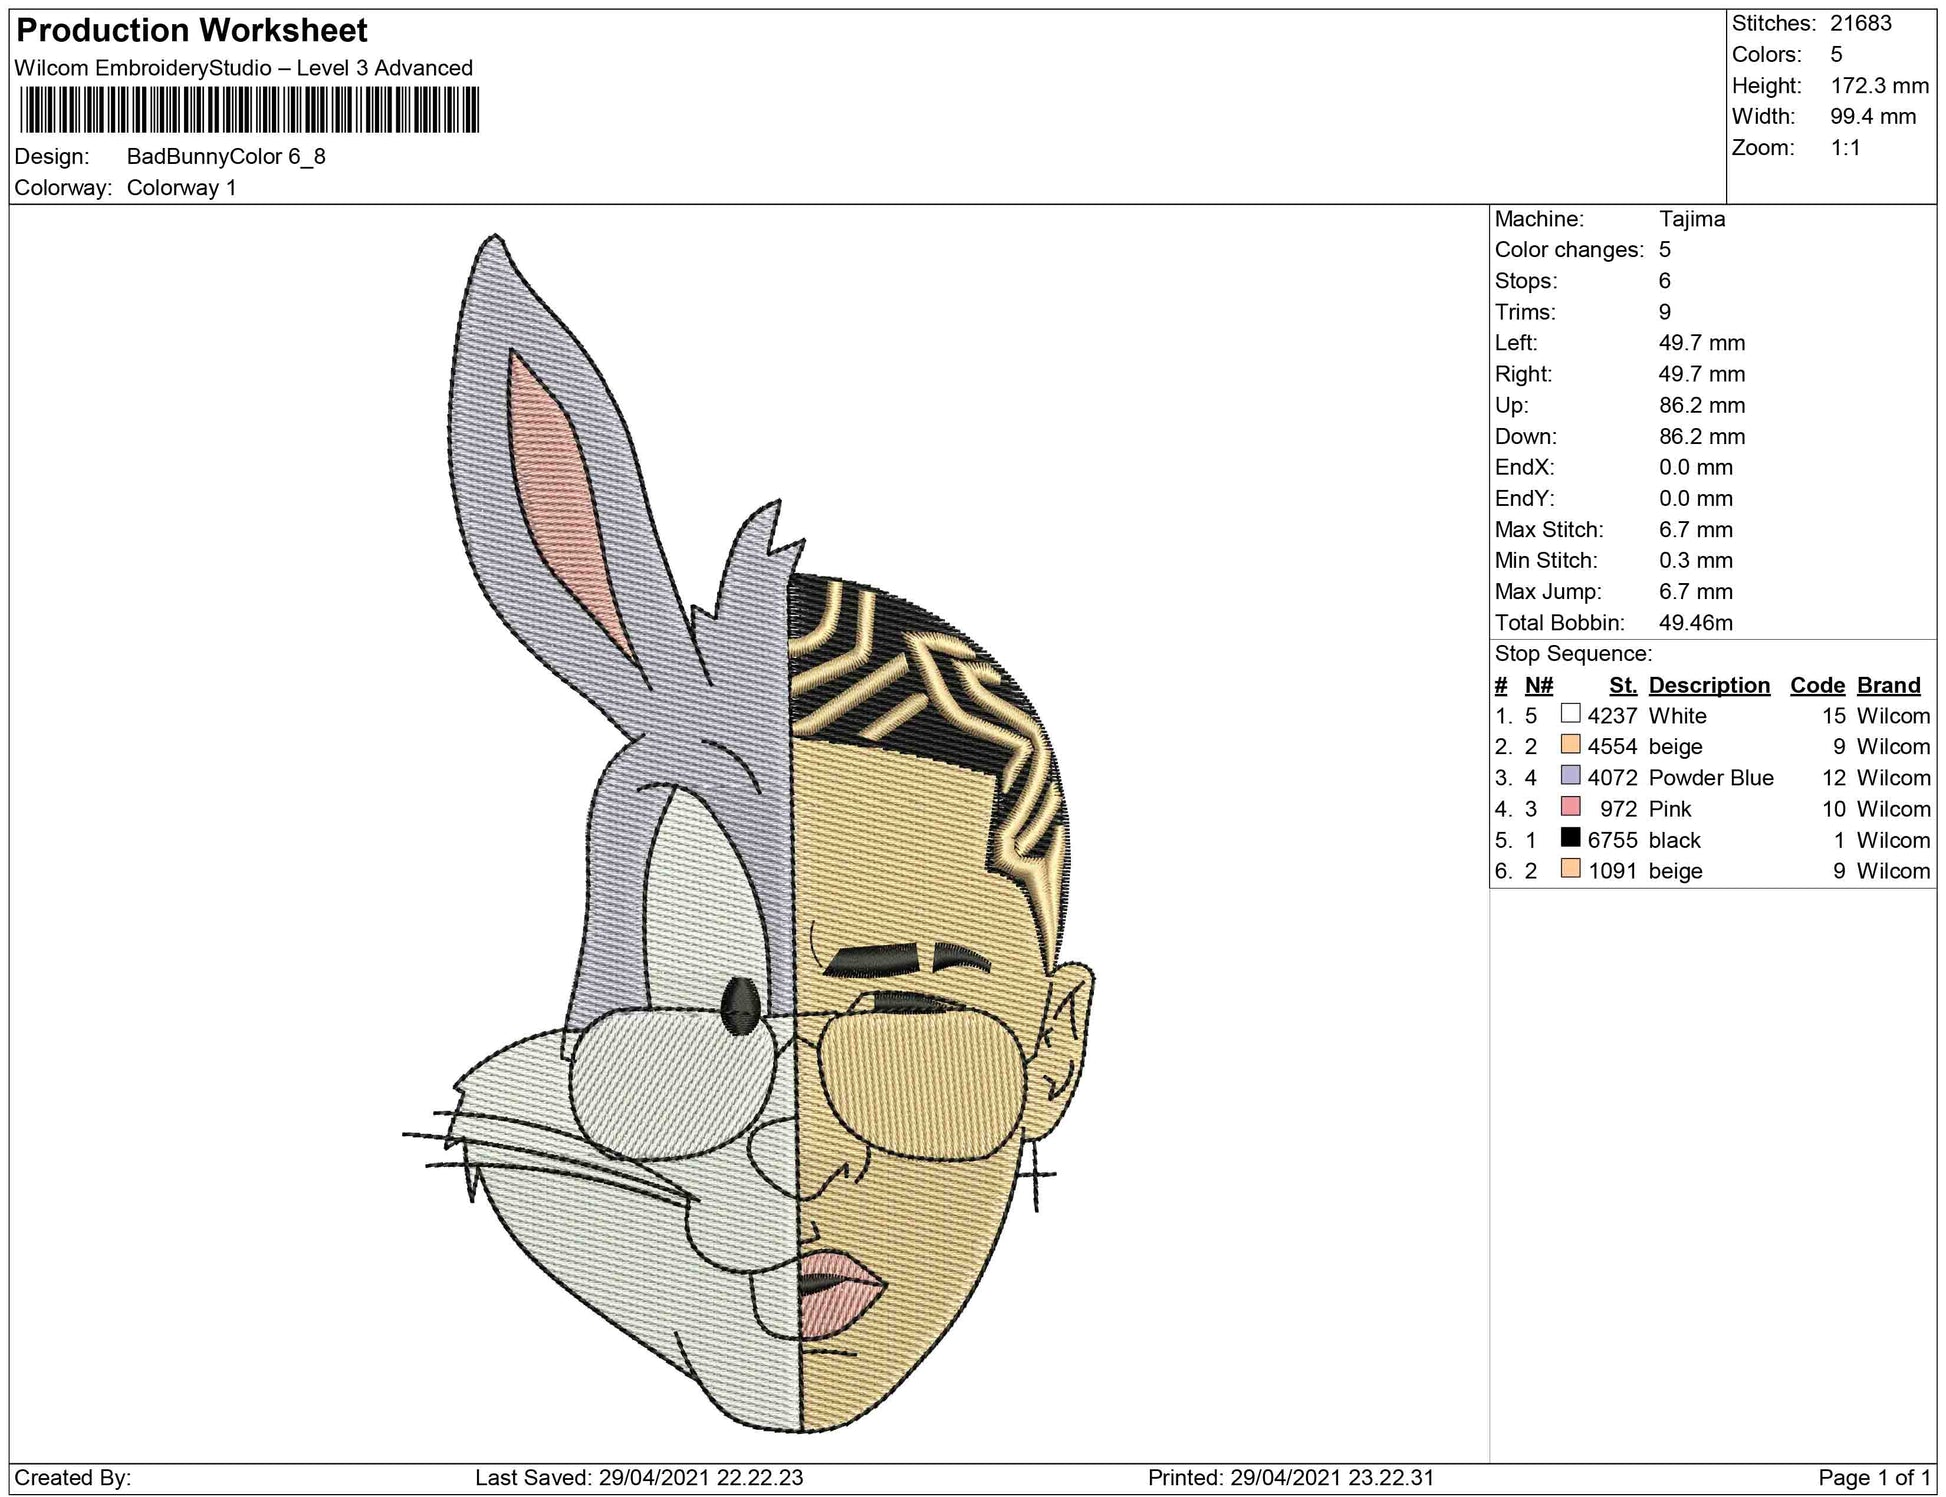
Task: Click the beige swatch with 1091 stitches
Action: [x=1570, y=869]
